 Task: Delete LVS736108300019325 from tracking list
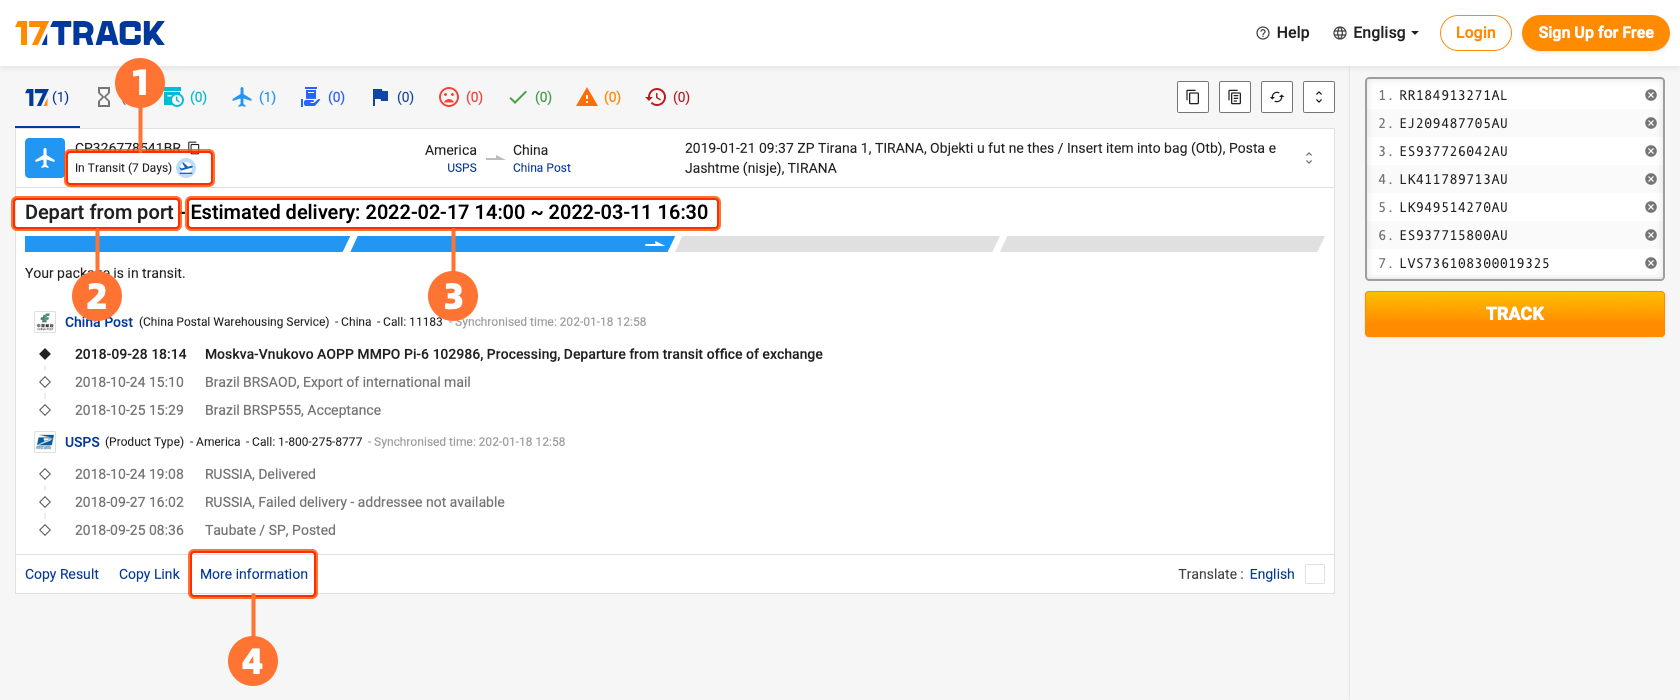pyautogui.click(x=1651, y=263)
